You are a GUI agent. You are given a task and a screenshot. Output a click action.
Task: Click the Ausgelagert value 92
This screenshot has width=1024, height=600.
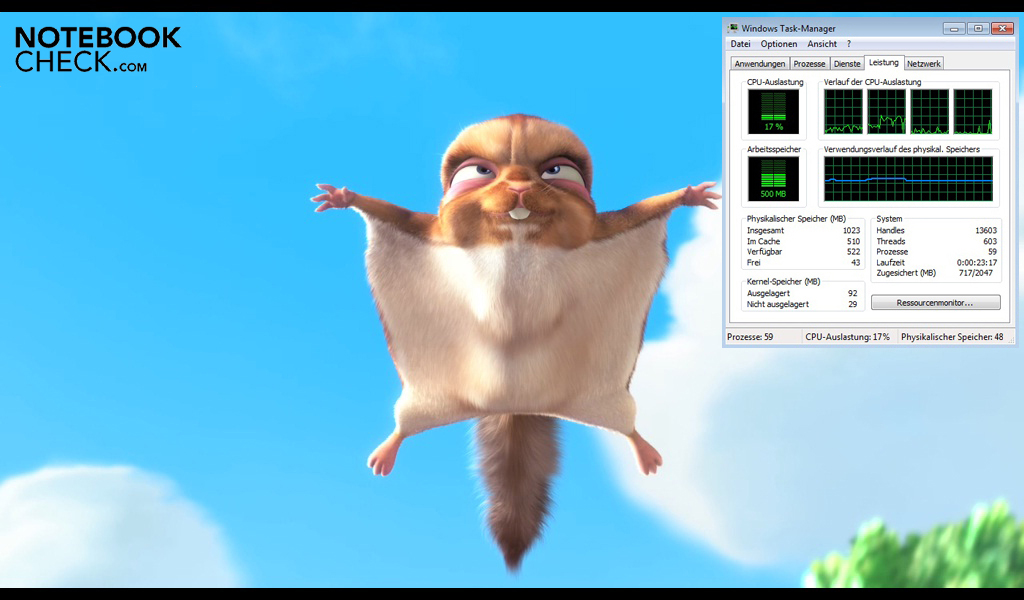click(852, 294)
